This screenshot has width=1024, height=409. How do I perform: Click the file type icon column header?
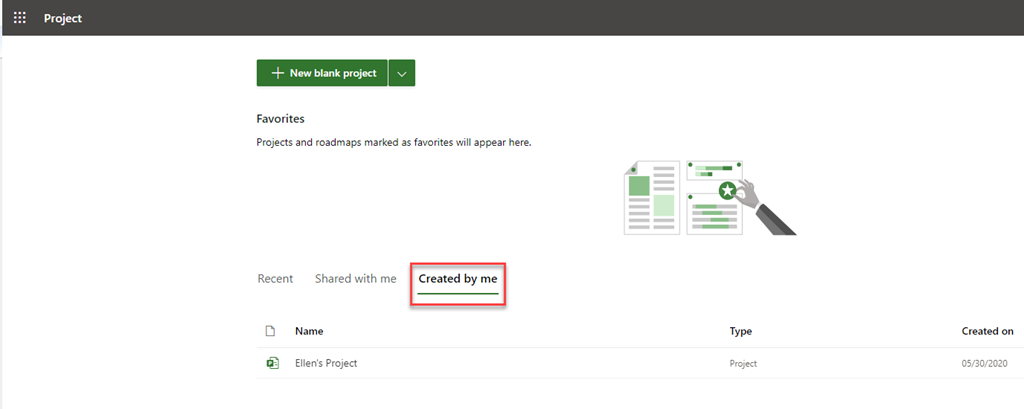(x=270, y=331)
